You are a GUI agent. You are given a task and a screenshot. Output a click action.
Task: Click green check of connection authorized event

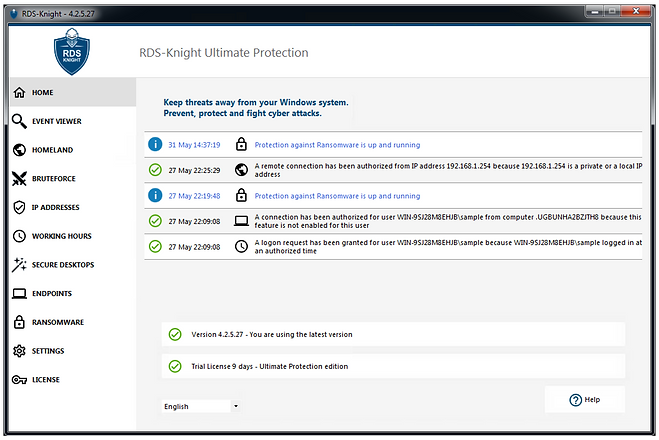155,221
